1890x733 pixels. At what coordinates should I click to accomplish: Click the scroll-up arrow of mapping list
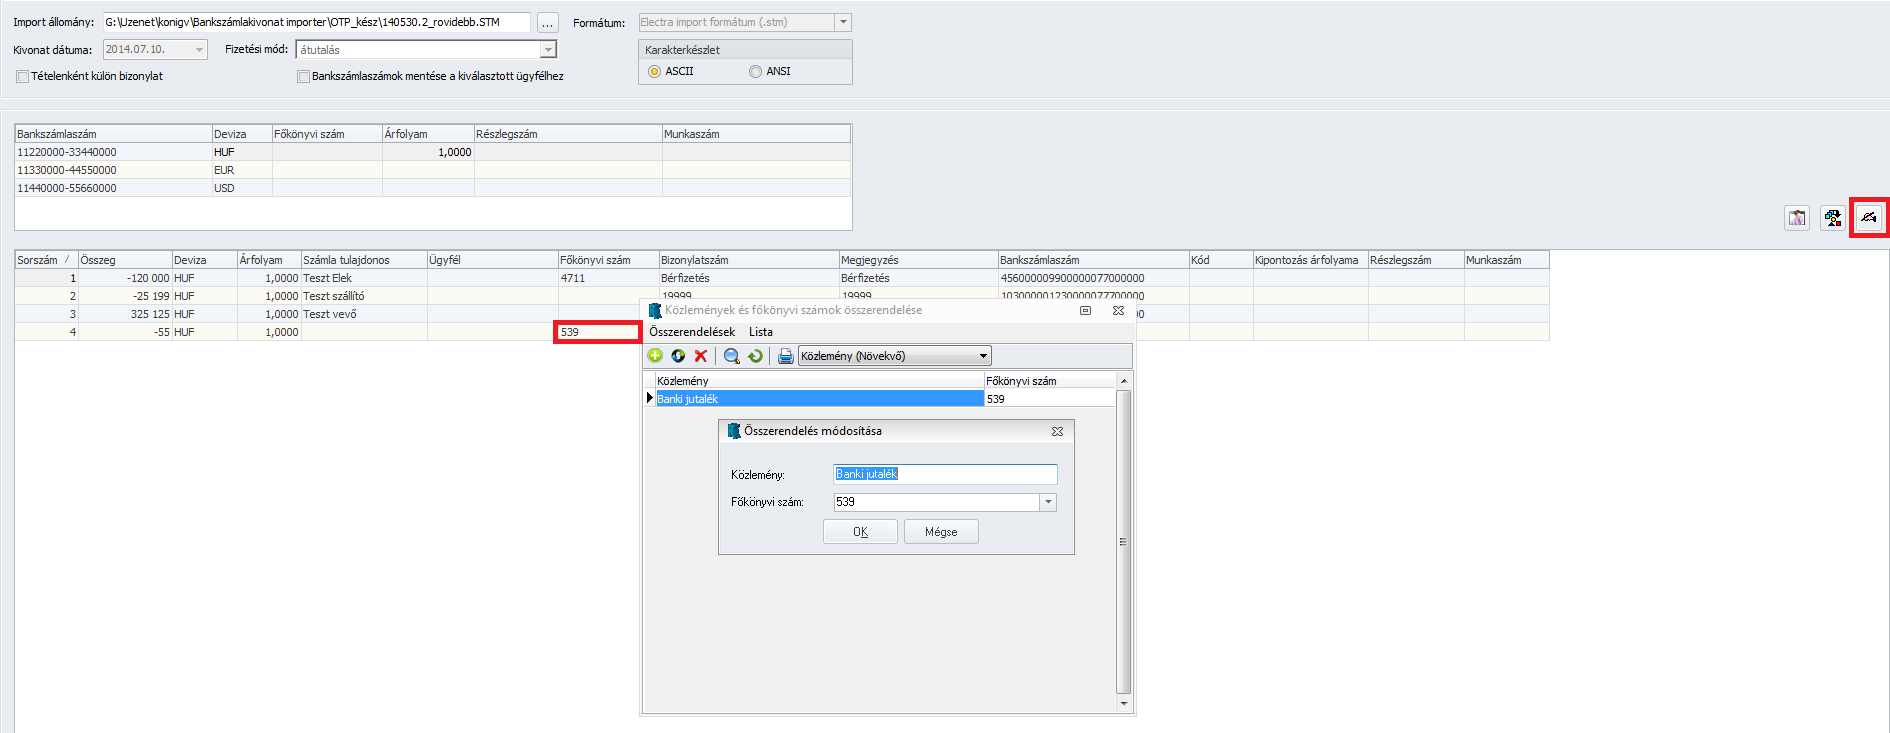point(1124,381)
